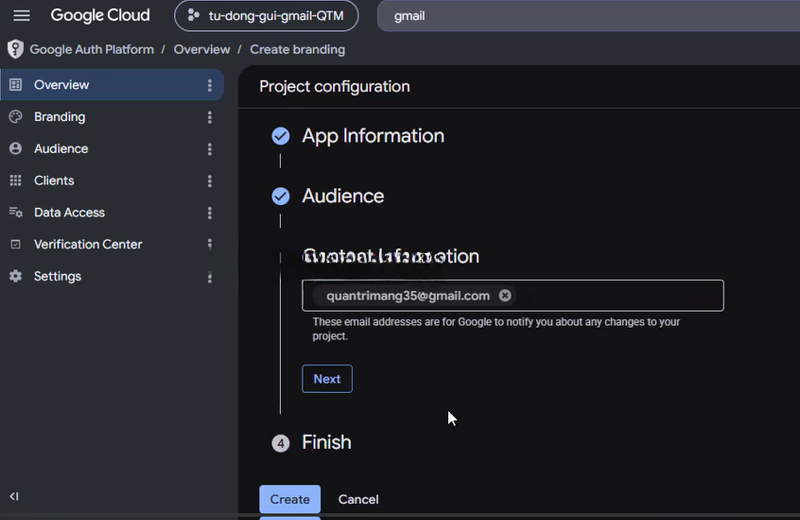The height and width of the screenshot is (520, 800).
Task: Open the Clients sidebar page
Action: click(x=54, y=181)
